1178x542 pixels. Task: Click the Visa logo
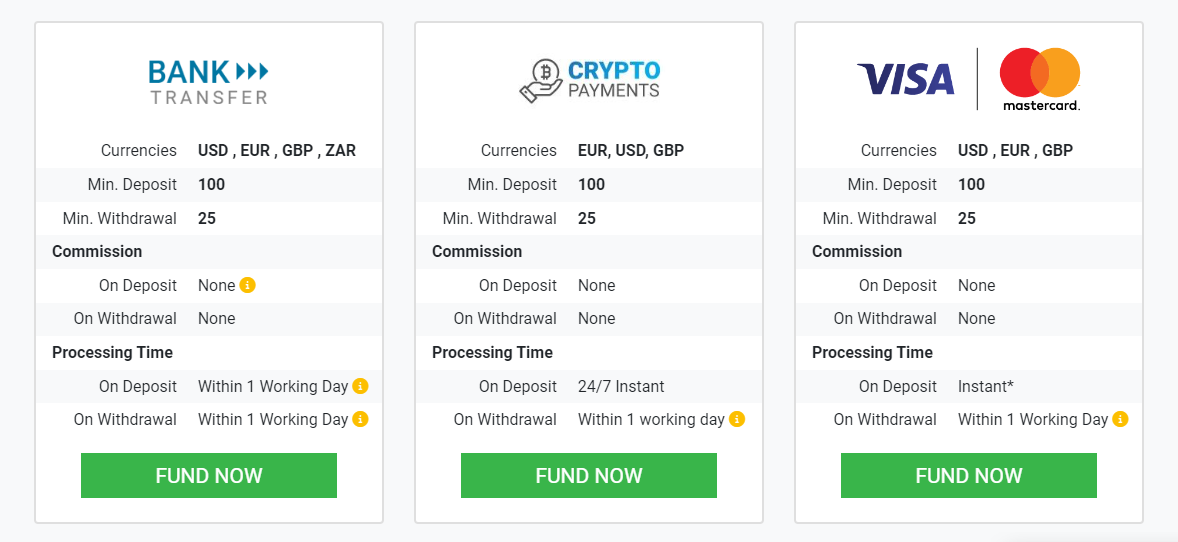[x=905, y=79]
